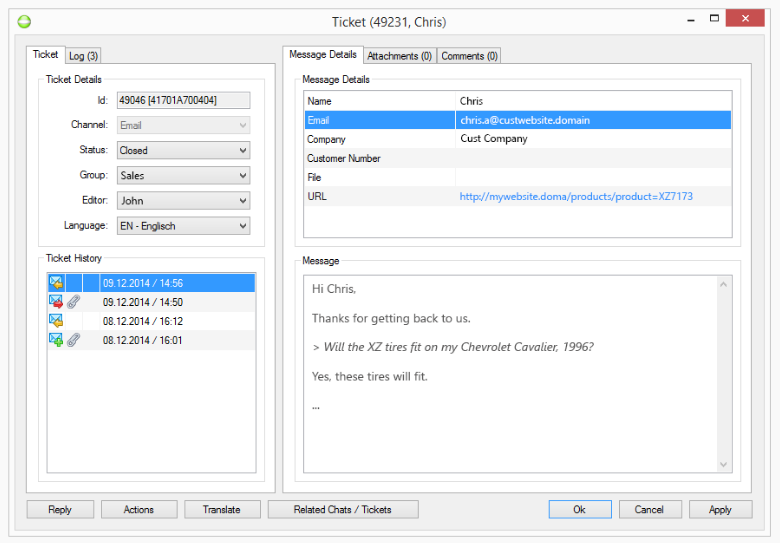Click the message scrollbar down arrow

725,464
